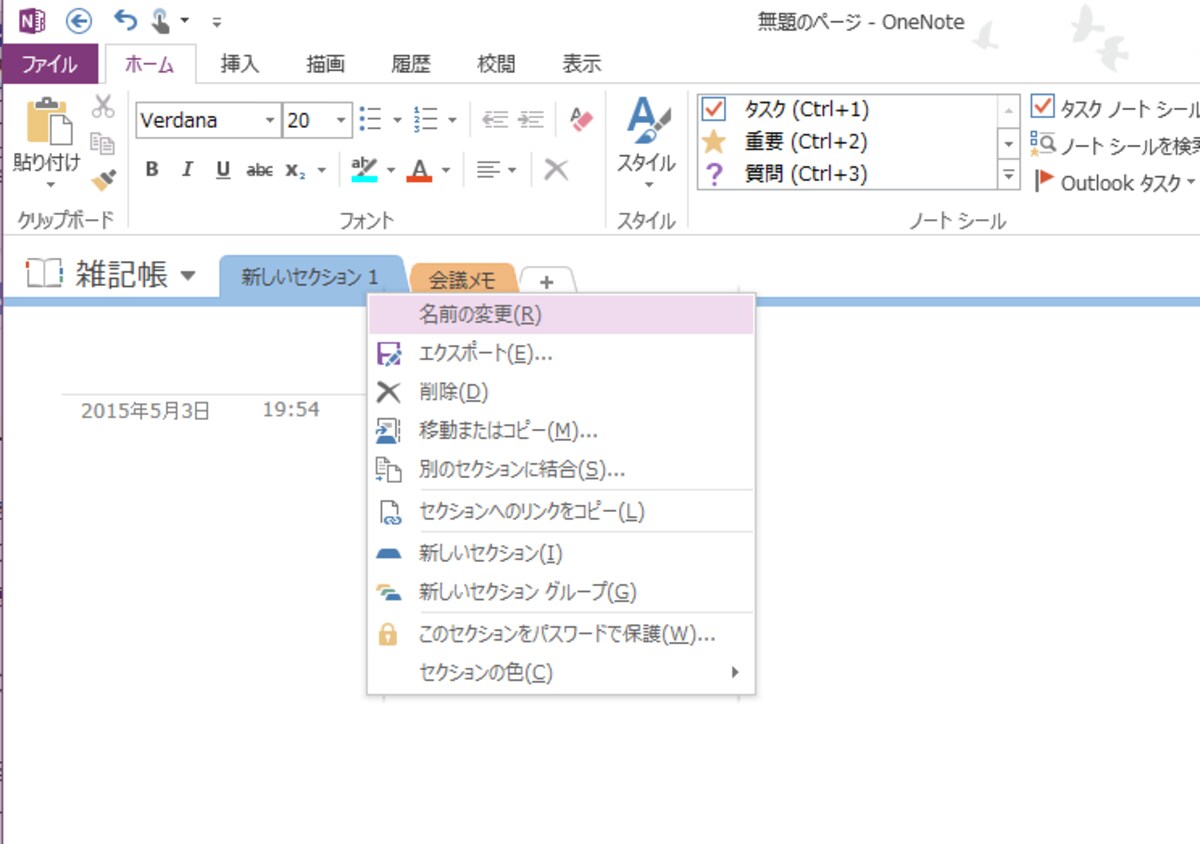Toggle the タスク (Ctrl+1) tag checkbox
The width and height of the screenshot is (1200, 844).
click(x=714, y=109)
